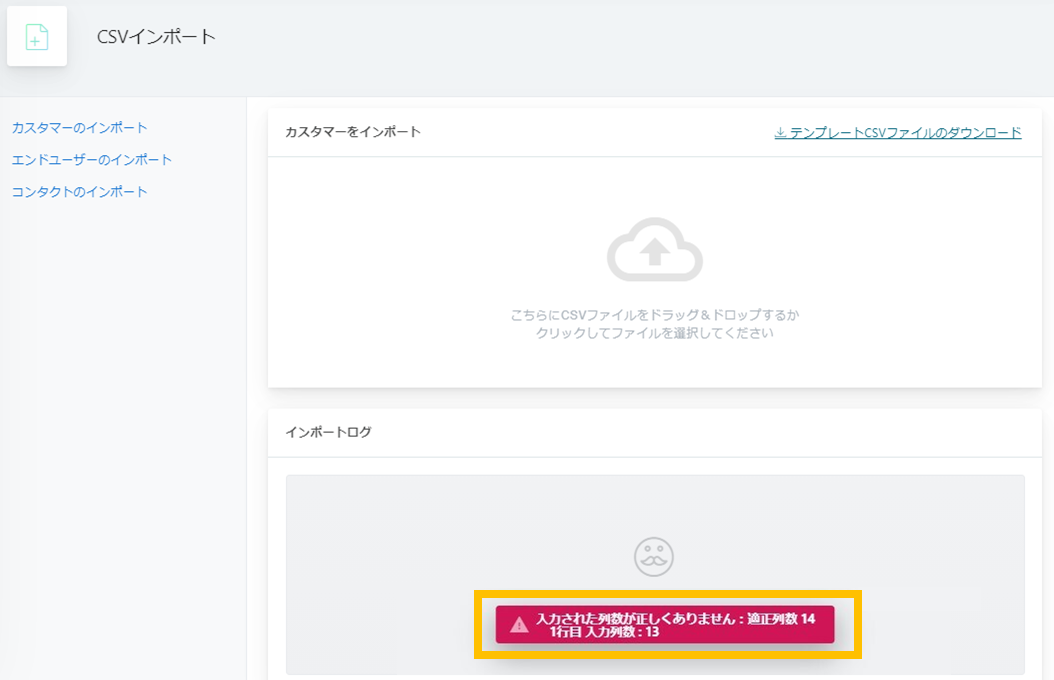Open コンタクトのインポート in the sidebar
This screenshot has width=1054, height=680.
[x=79, y=192]
